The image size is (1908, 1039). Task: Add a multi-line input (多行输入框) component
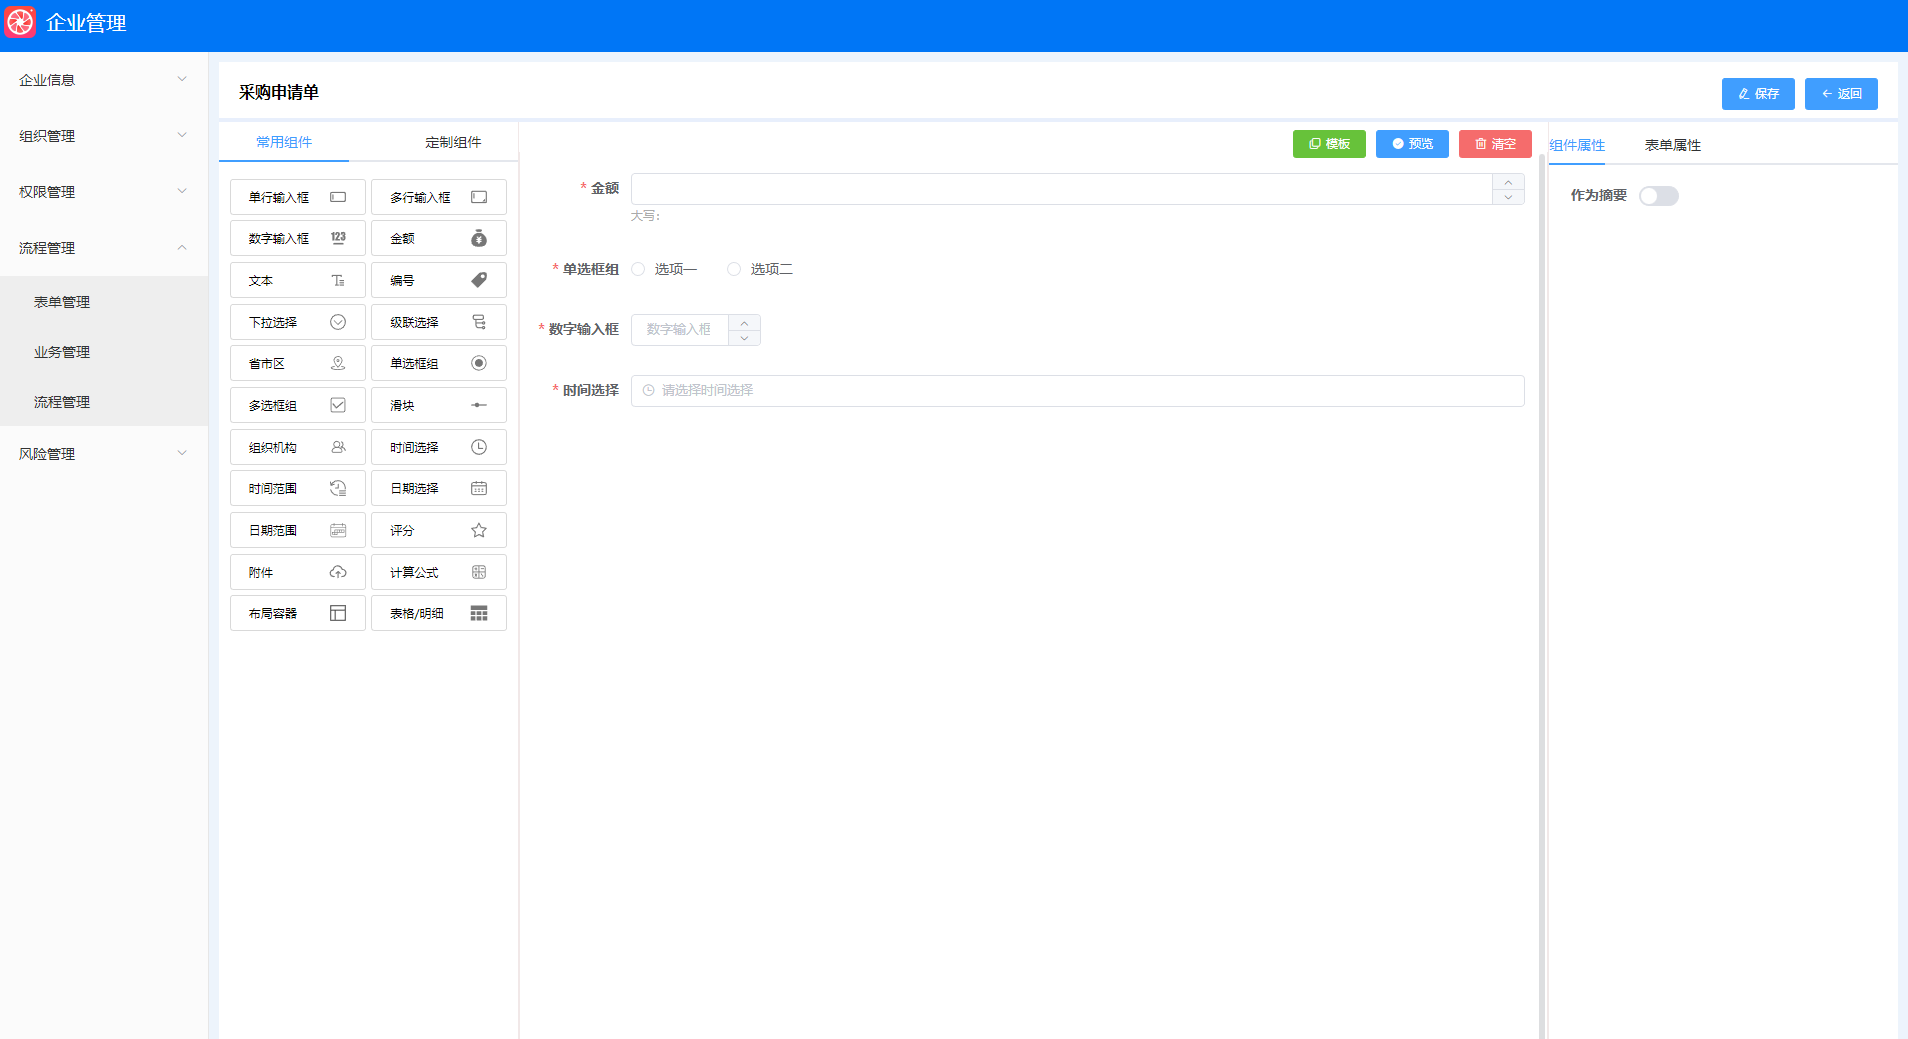[439, 197]
